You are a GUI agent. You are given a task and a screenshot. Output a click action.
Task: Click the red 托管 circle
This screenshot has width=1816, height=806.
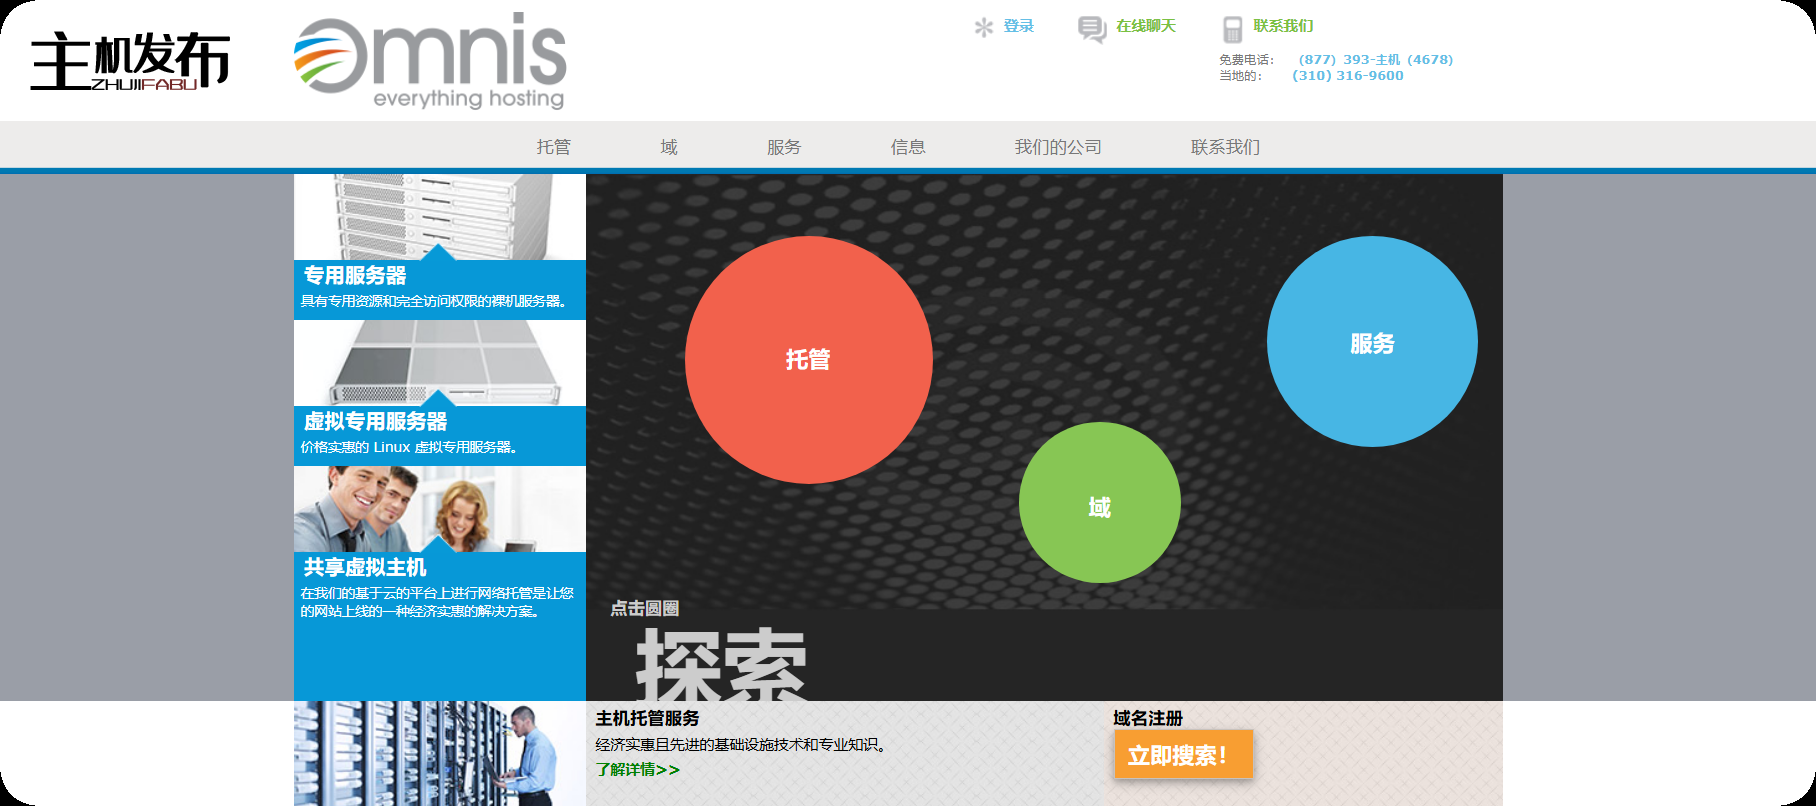(x=808, y=360)
